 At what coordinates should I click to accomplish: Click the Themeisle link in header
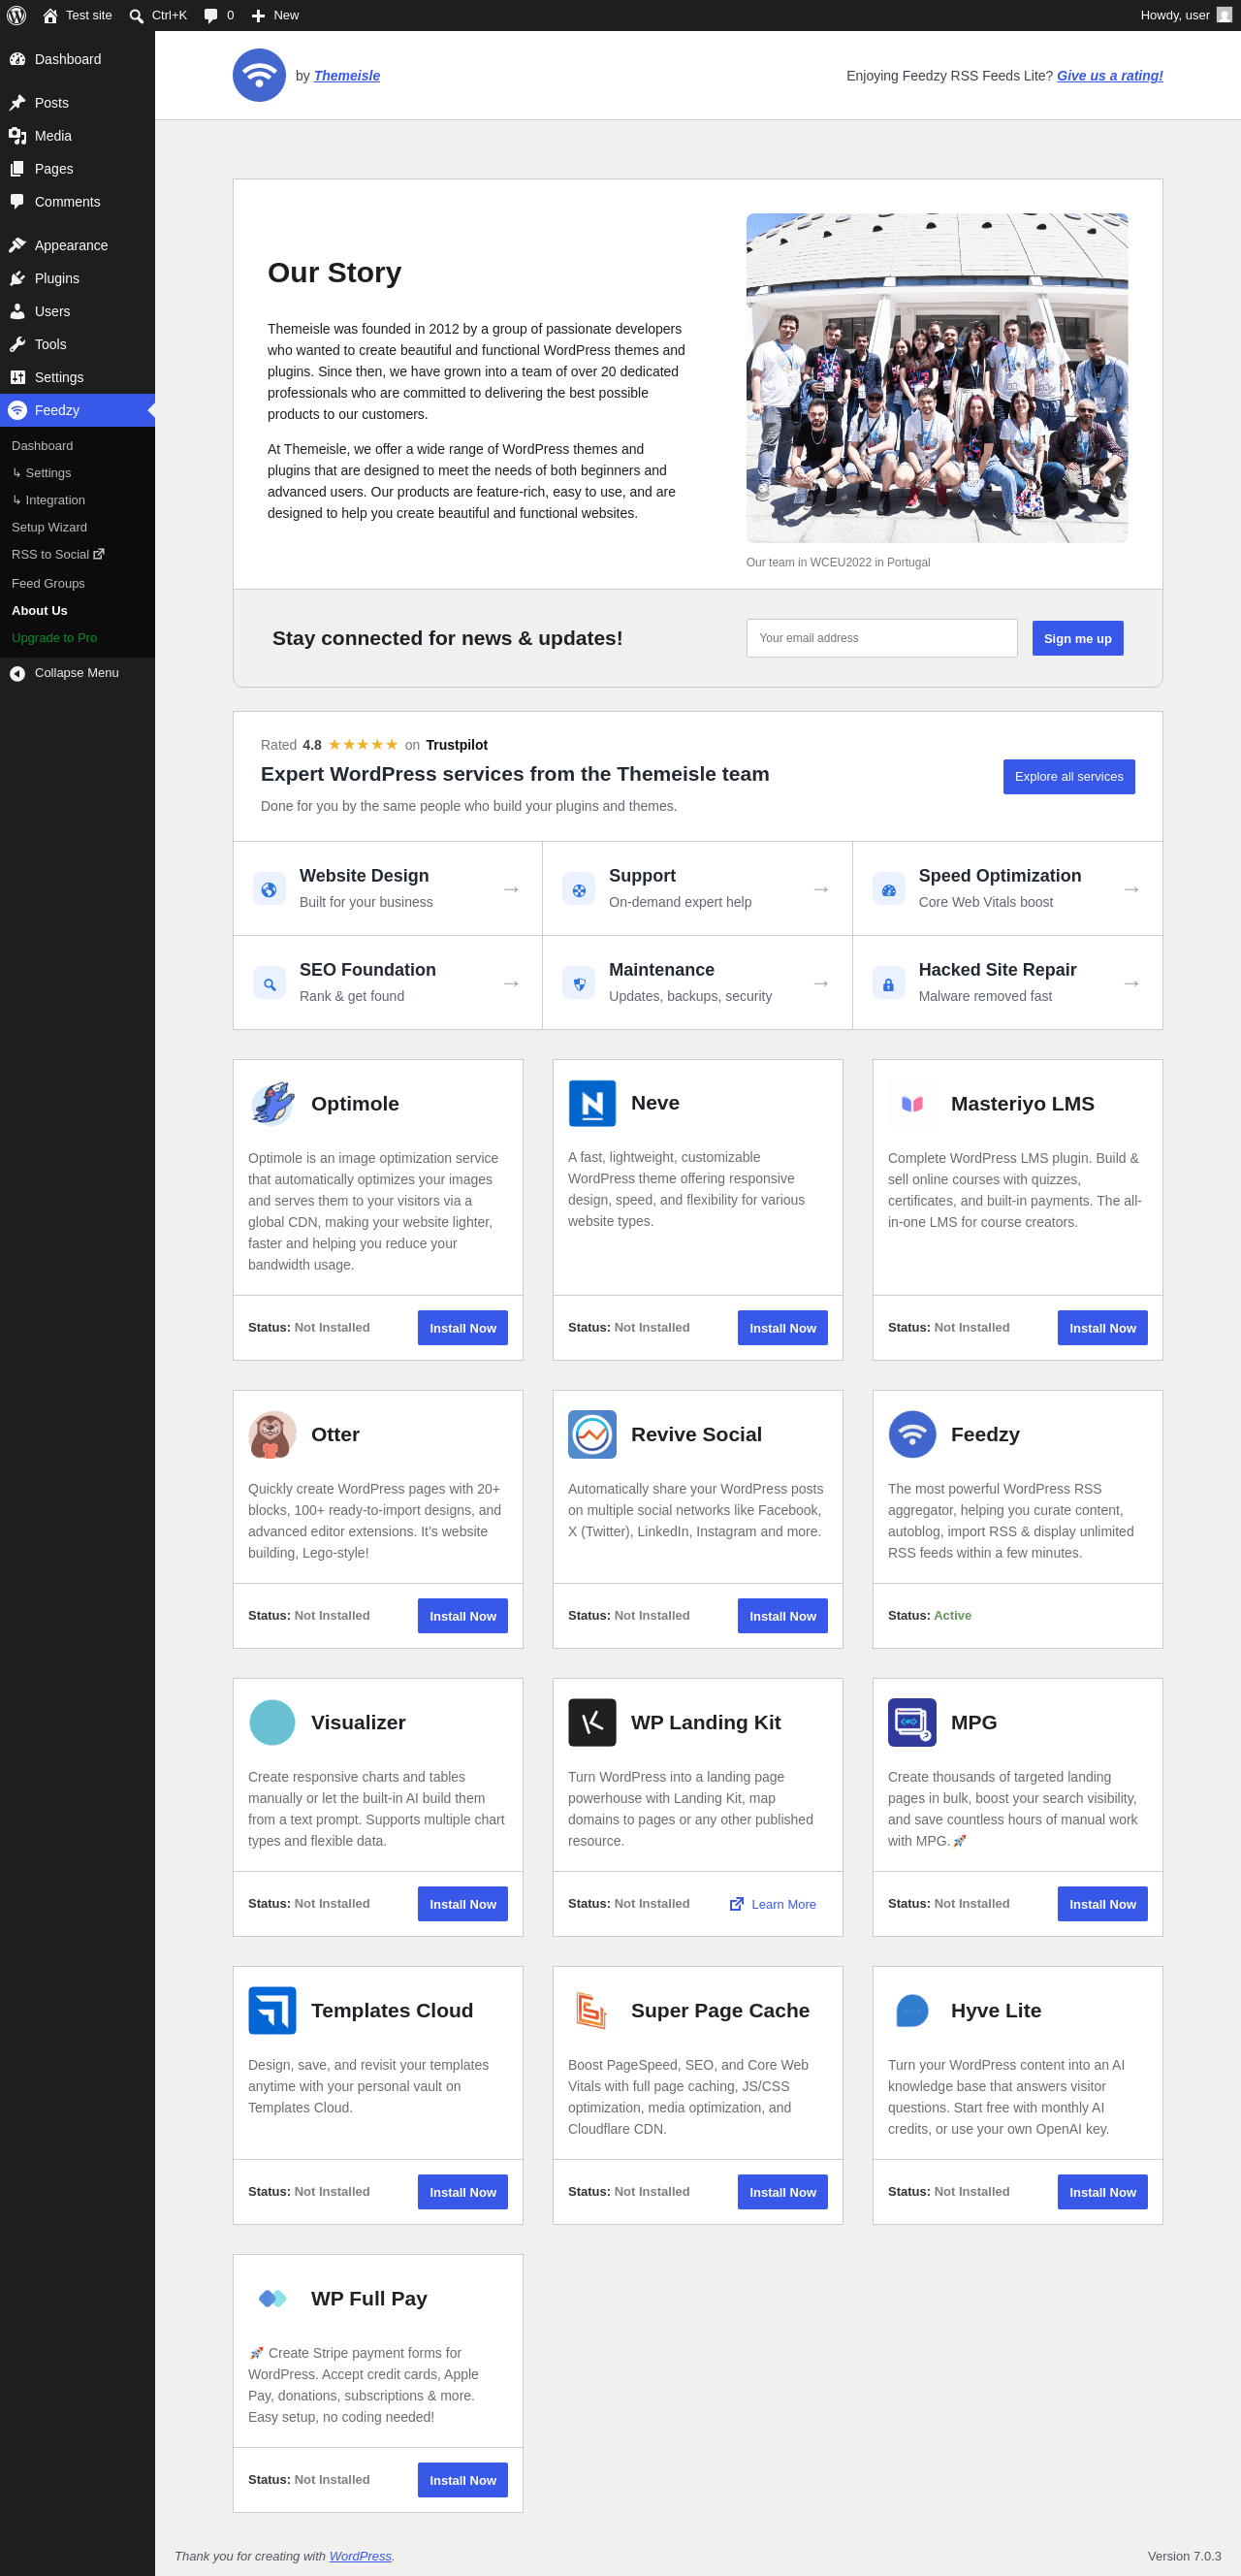[x=346, y=76]
